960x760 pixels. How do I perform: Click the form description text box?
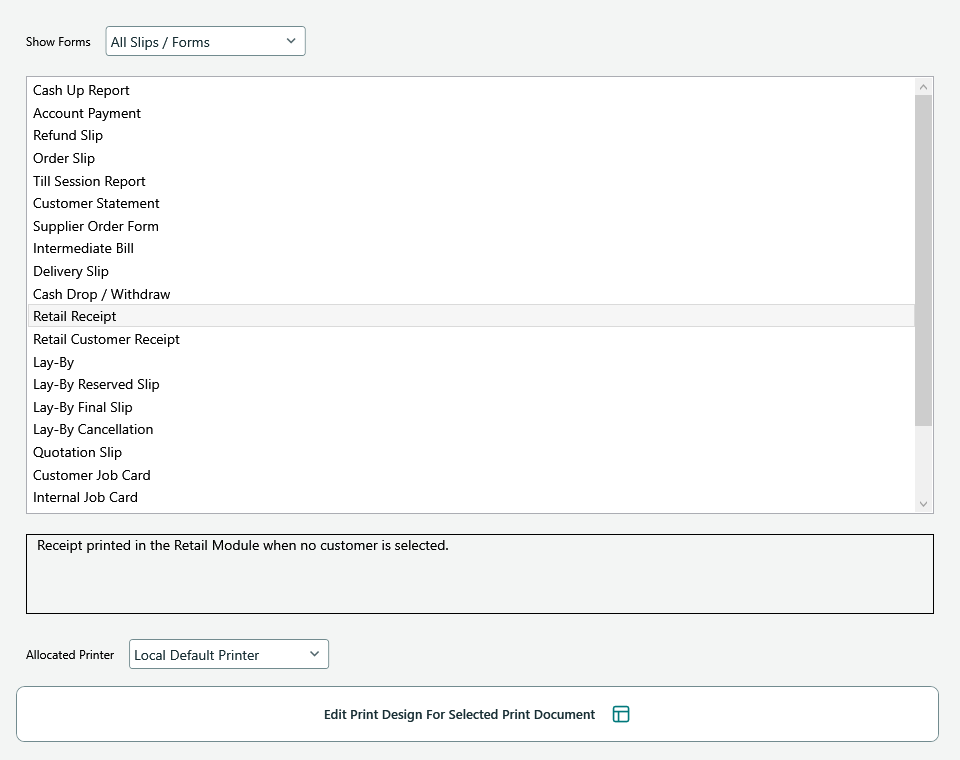pos(479,574)
